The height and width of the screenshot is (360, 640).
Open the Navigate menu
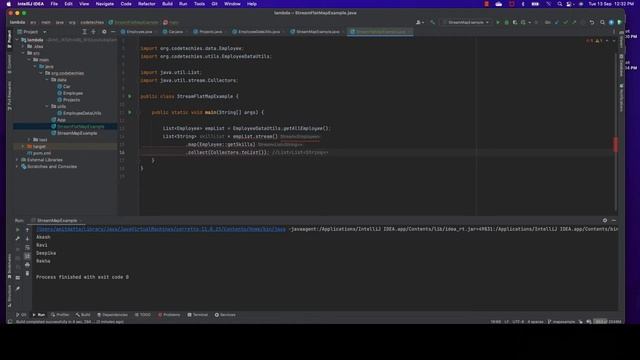[104, 4]
